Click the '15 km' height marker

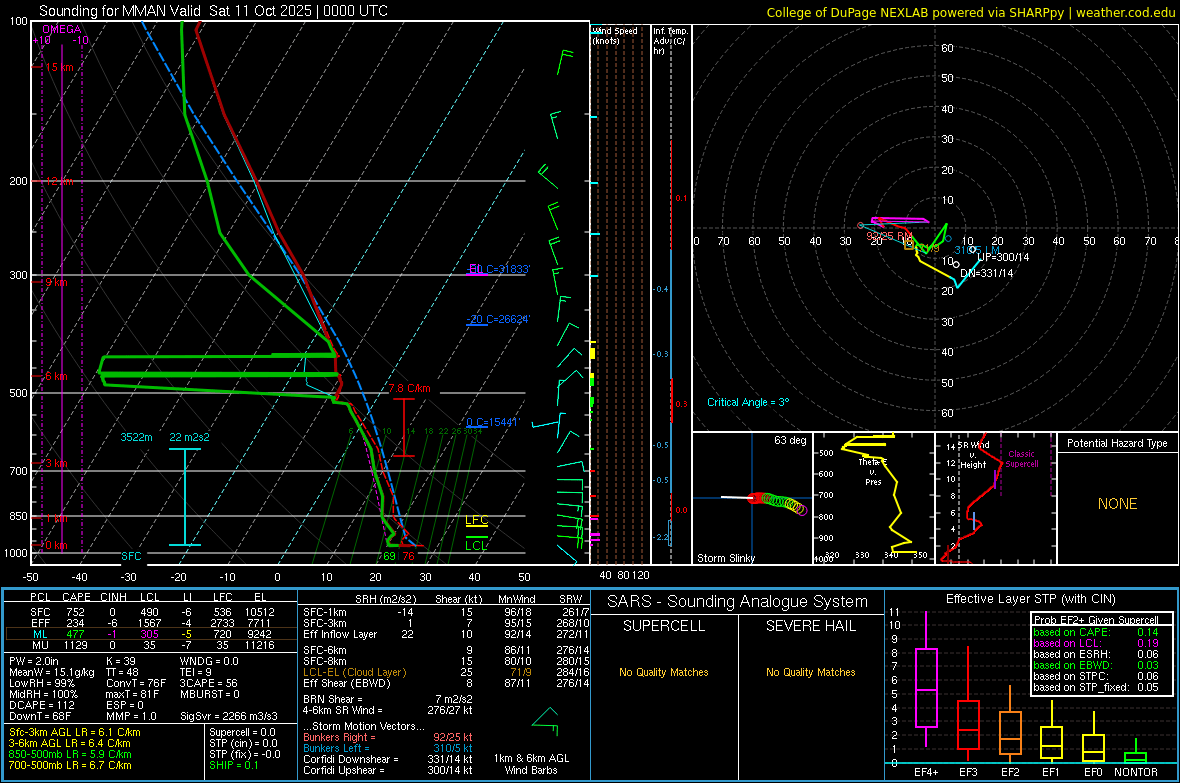(59, 67)
